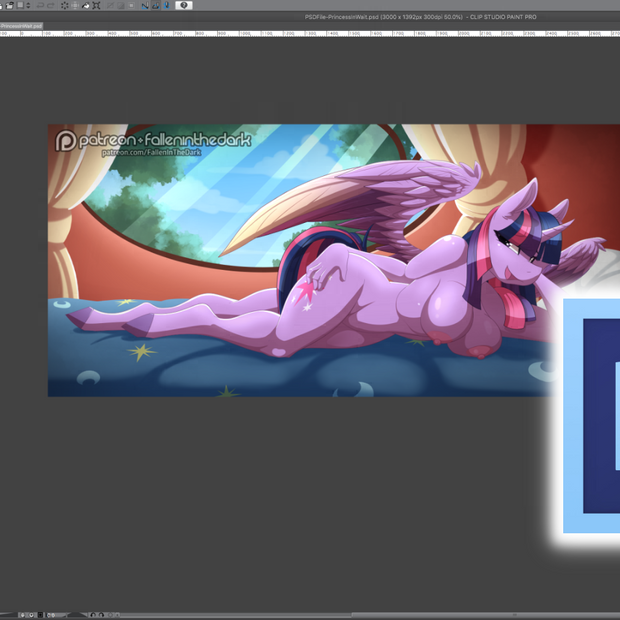Click zoom in button in bottom status bar
The height and width of the screenshot is (620, 620).
32,615
